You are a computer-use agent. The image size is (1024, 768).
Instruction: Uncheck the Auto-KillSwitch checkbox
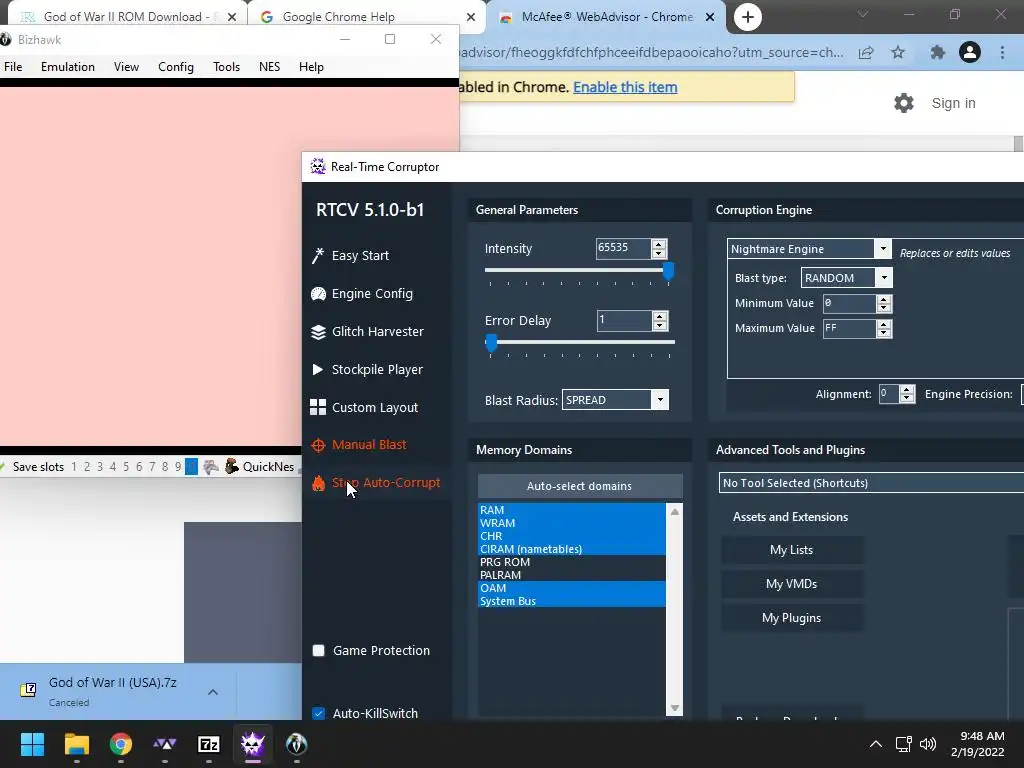(x=319, y=713)
